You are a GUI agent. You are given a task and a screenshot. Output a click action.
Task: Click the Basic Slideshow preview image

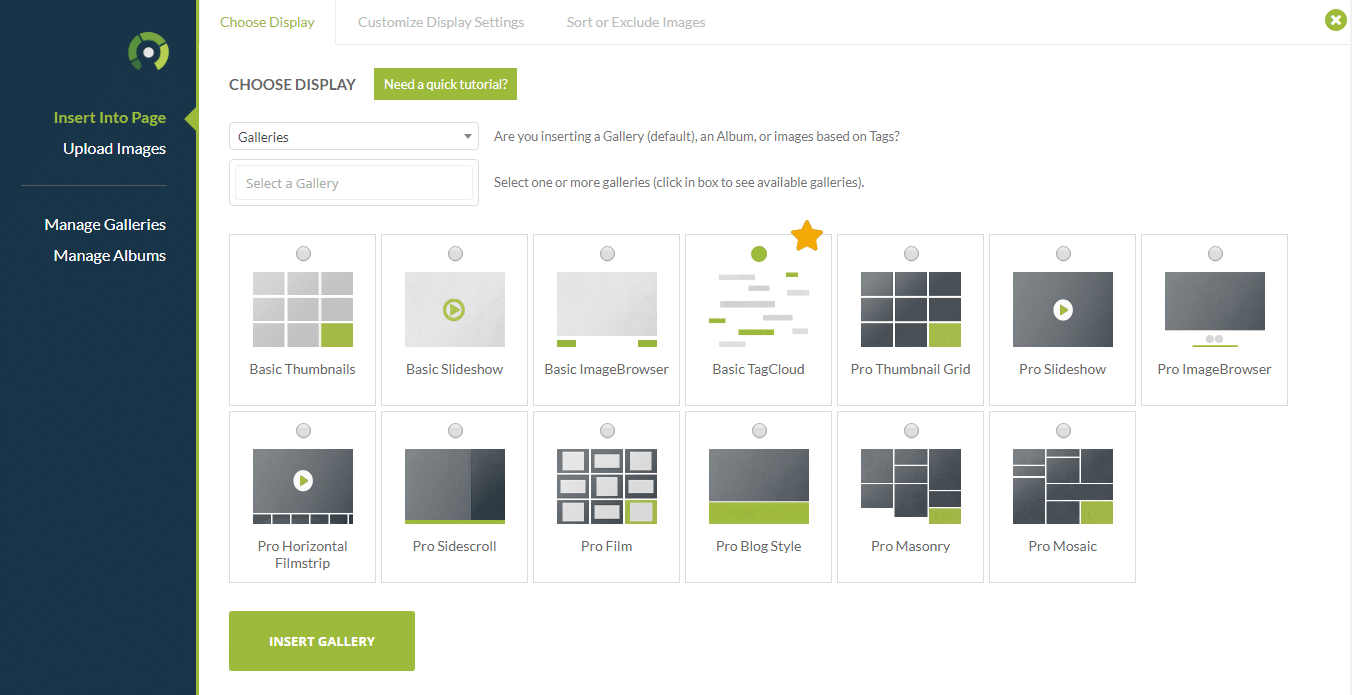pos(455,309)
